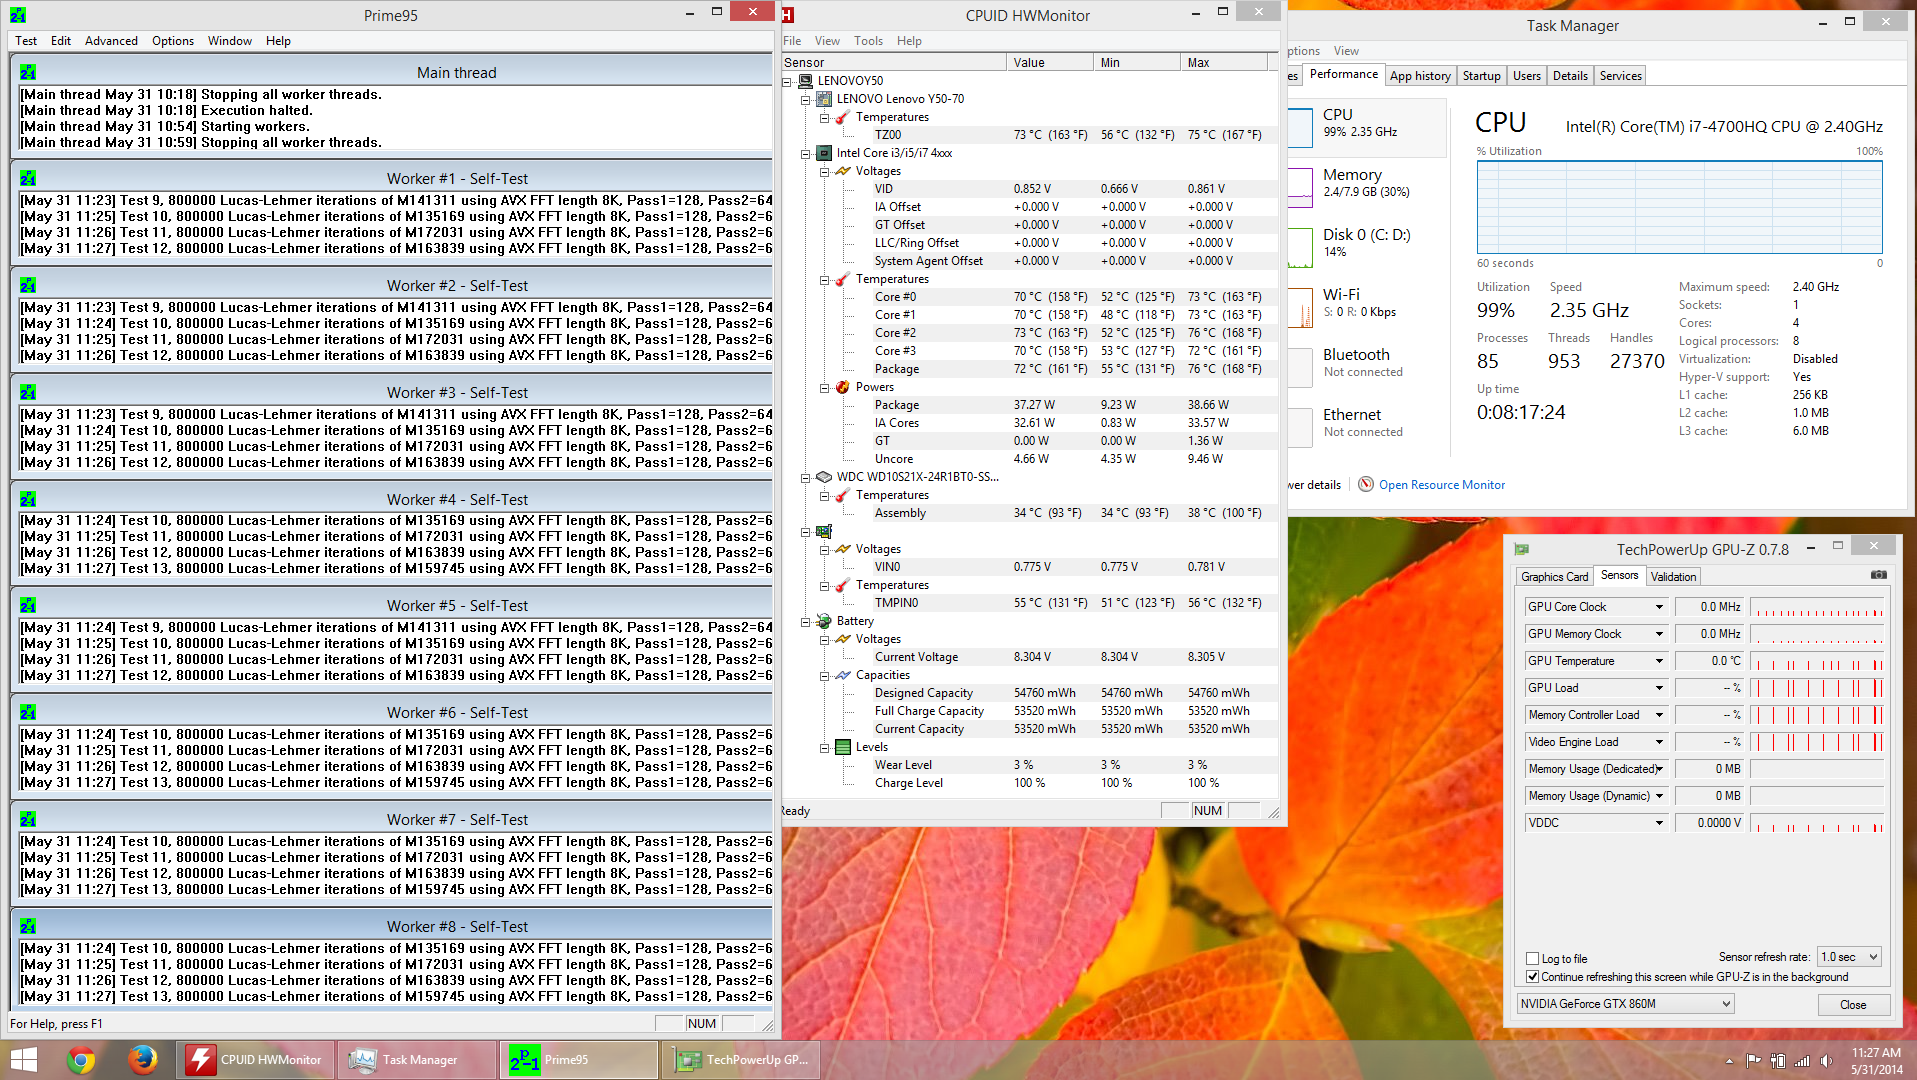Uncheck Continue refreshing in background option

[1532, 977]
